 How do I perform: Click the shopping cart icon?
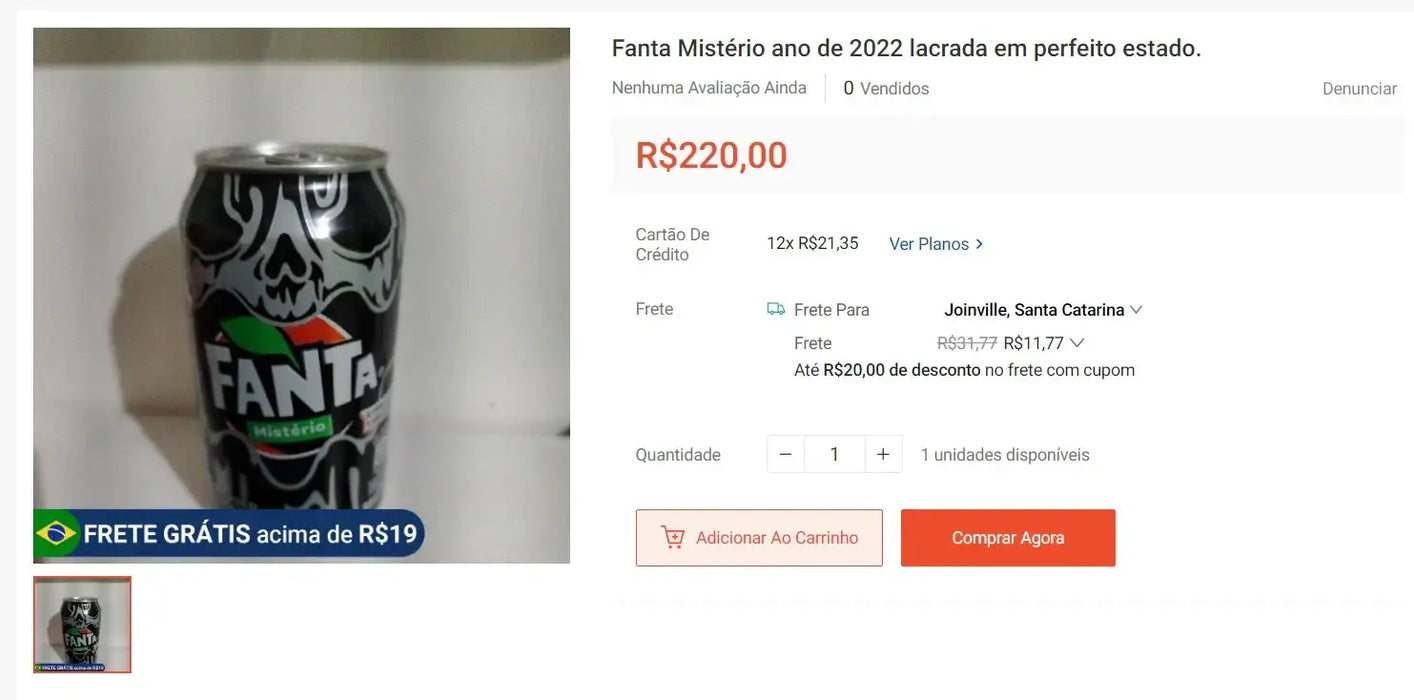[x=673, y=538]
